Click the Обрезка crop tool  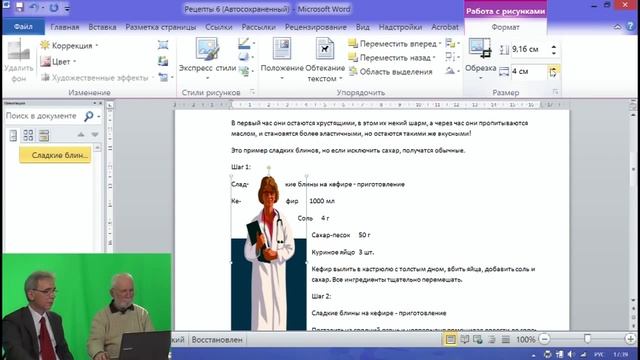pyautogui.click(x=480, y=59)
